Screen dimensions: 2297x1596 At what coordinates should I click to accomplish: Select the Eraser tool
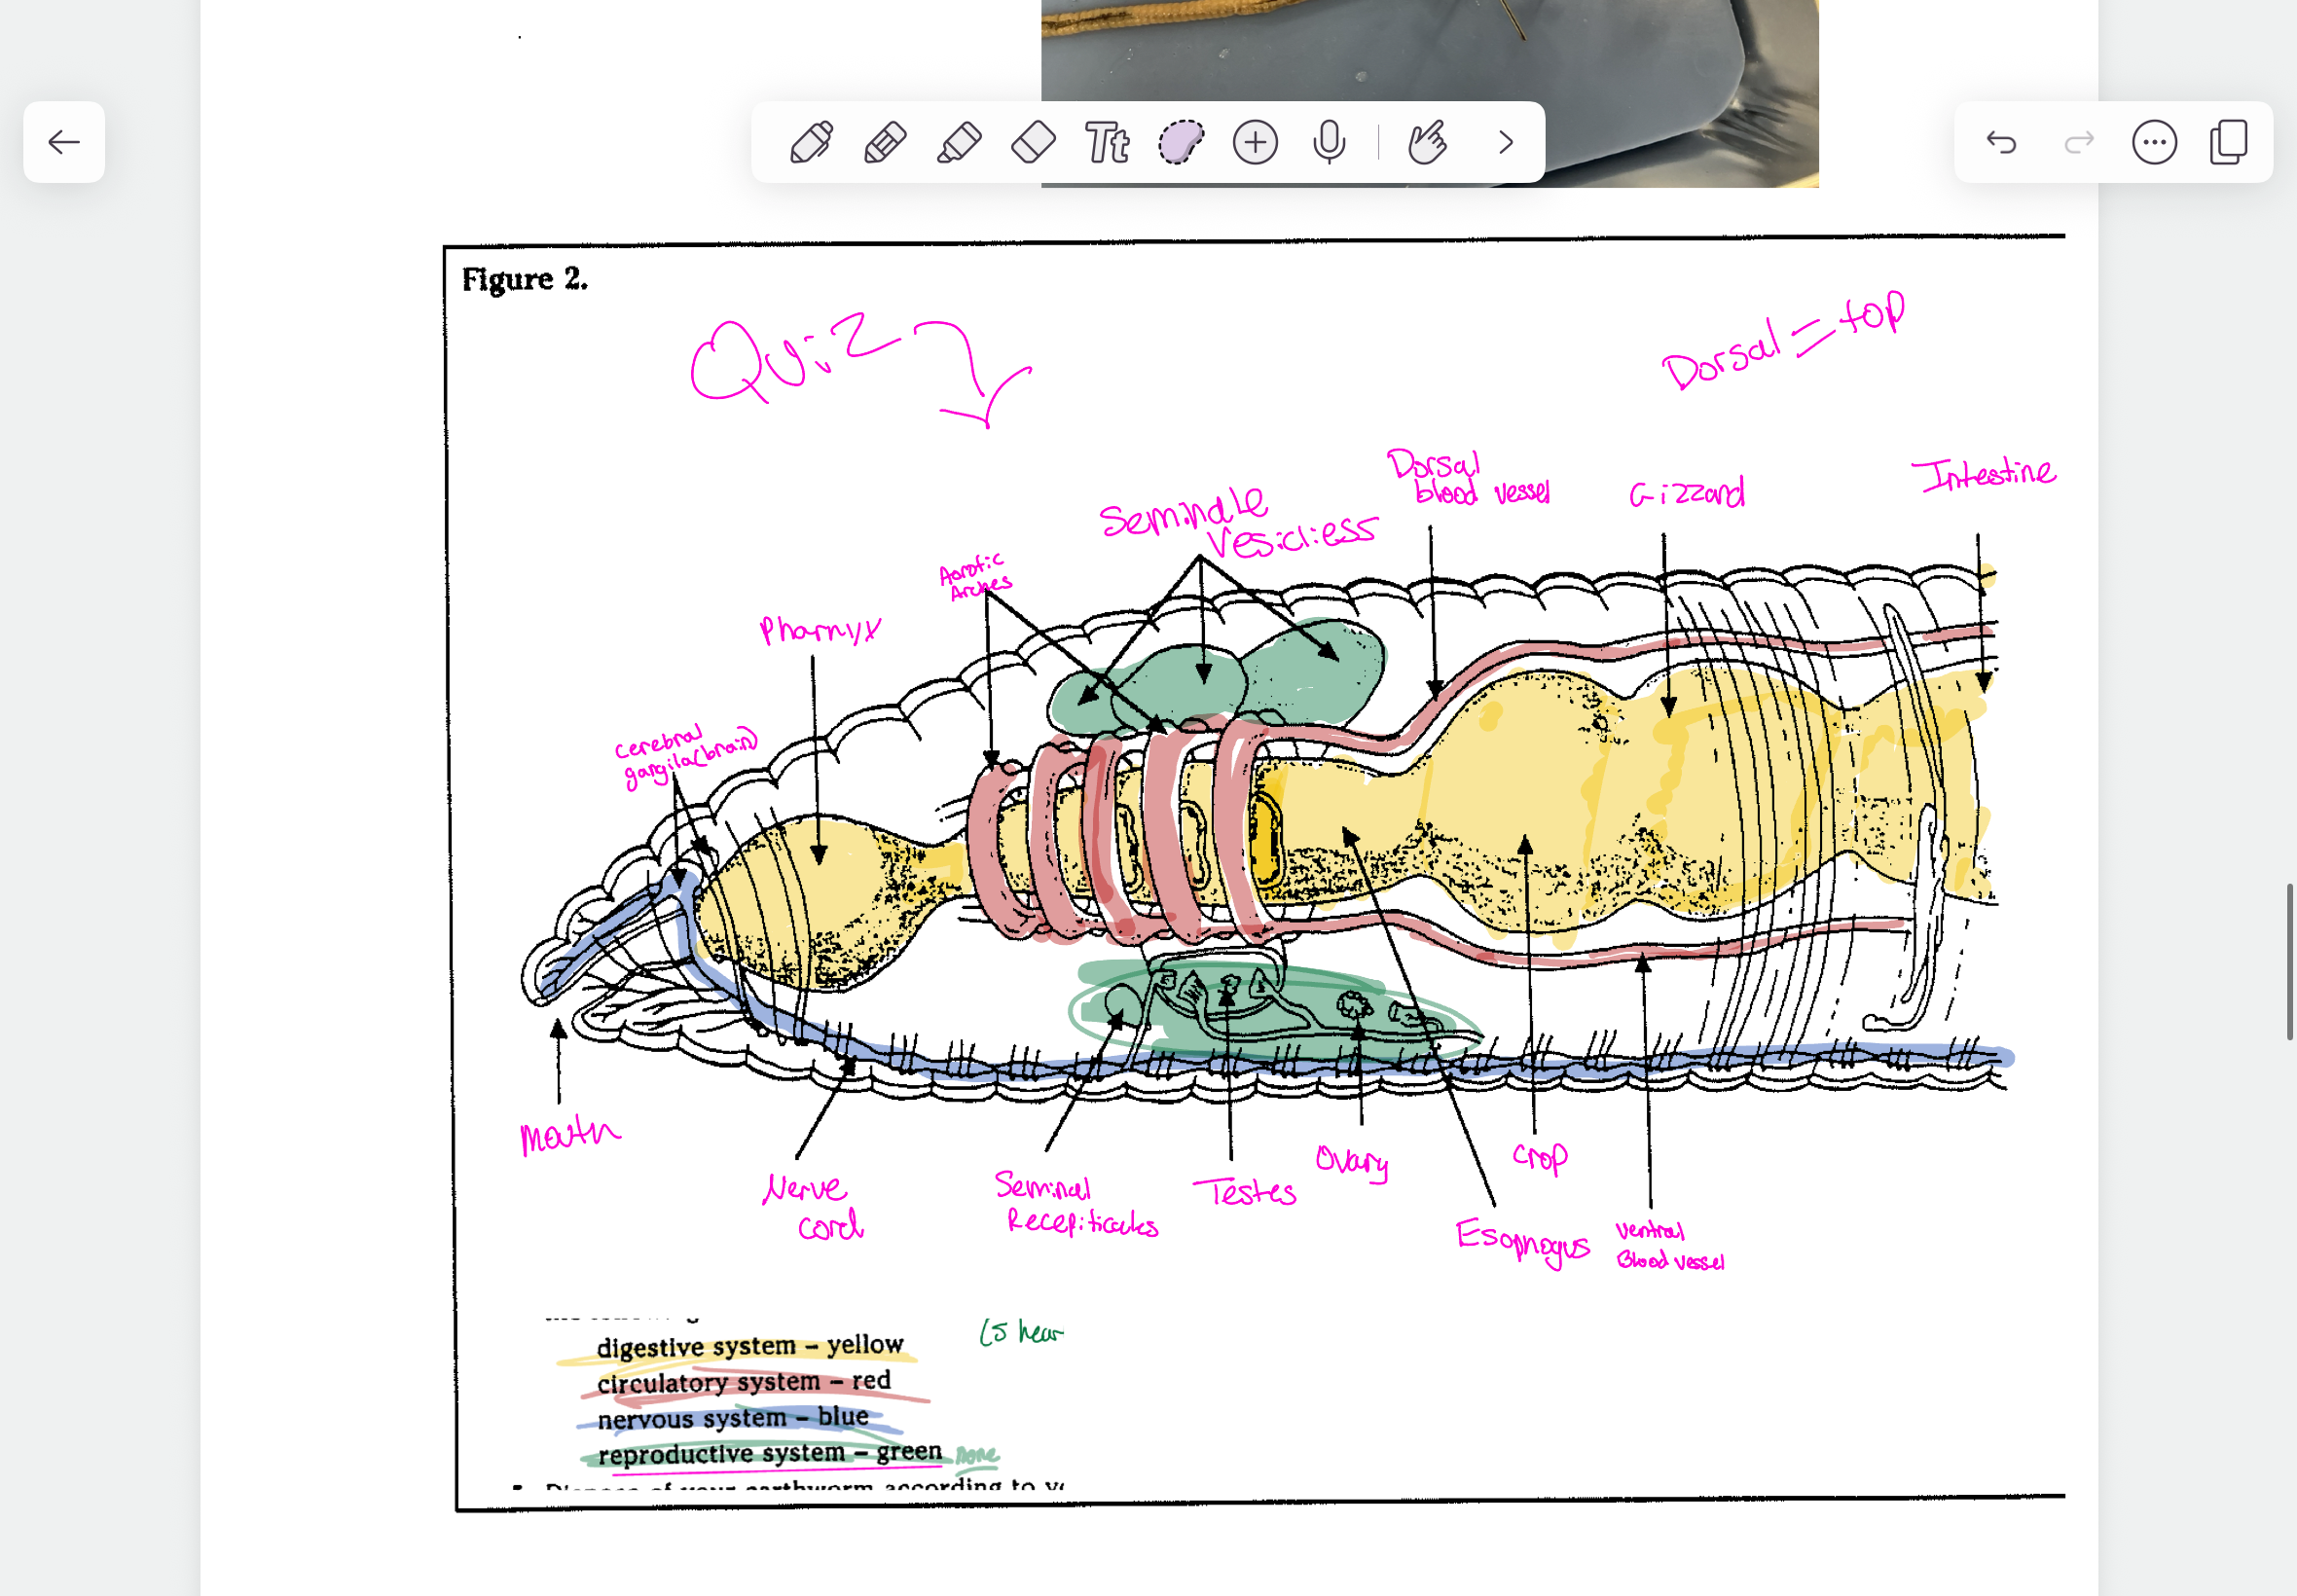(x=1033, y=142)
